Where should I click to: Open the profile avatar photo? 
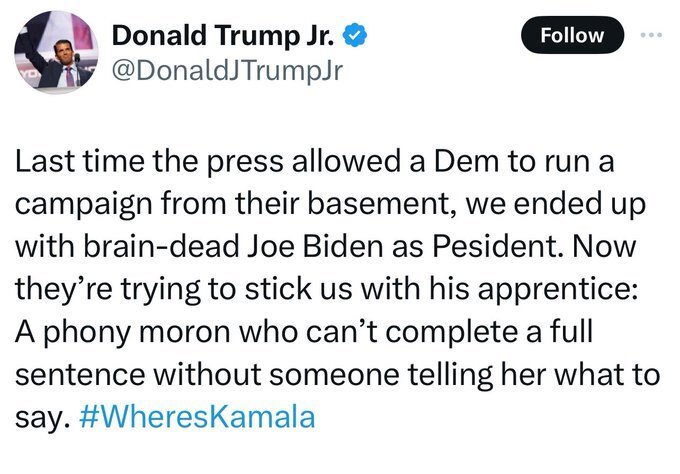coord(55,52)
